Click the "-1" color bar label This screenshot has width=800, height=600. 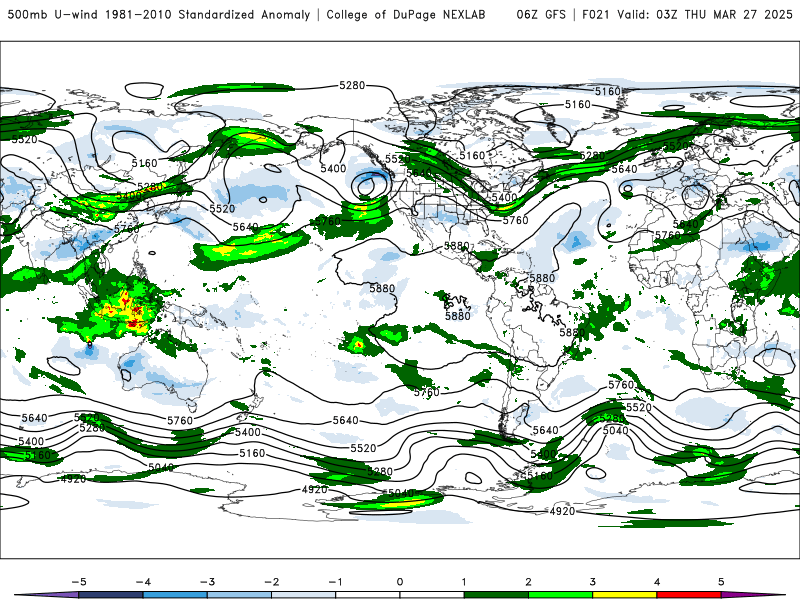point(335,582)
